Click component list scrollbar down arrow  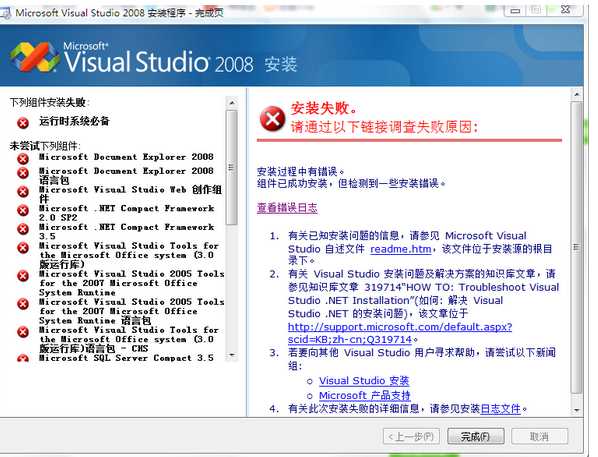[x=231, y=355]
